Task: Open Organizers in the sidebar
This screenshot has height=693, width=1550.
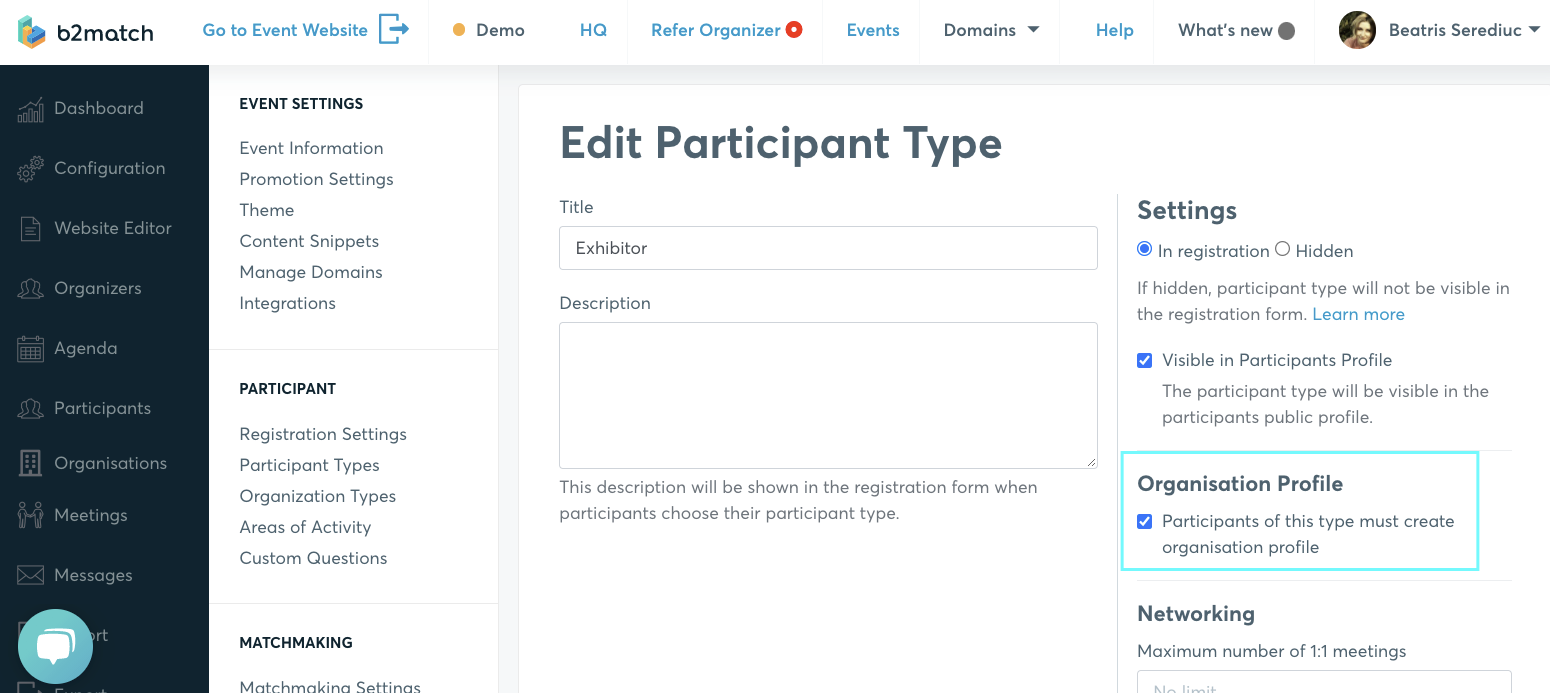Action: [98, 288]
